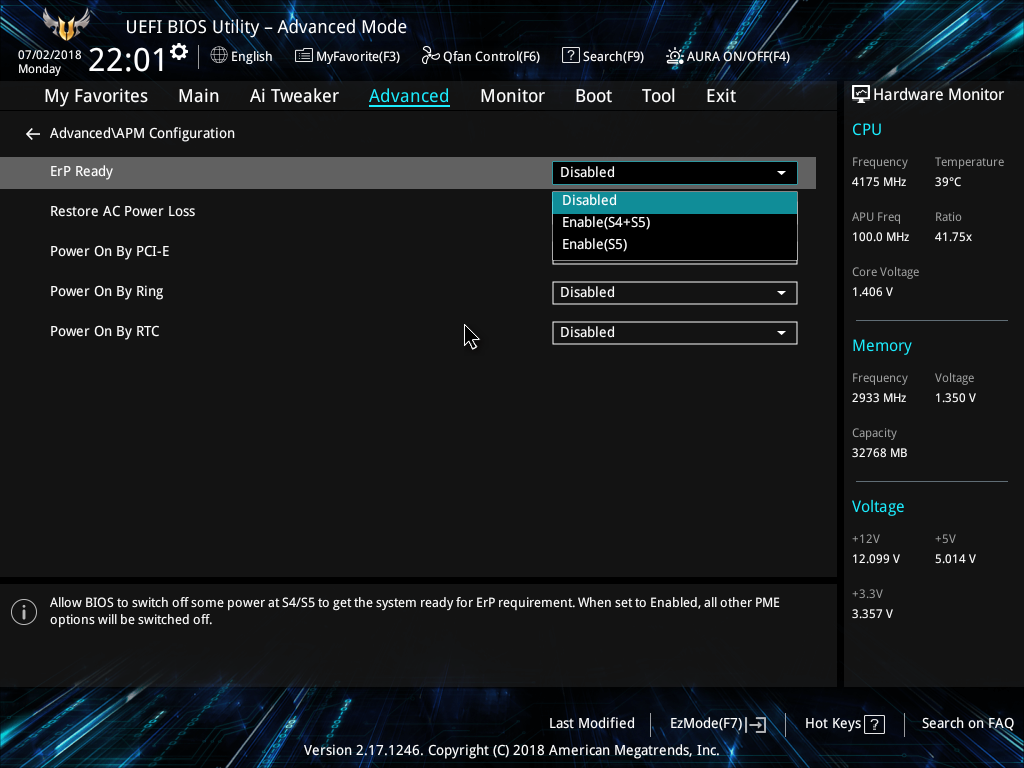Open the Monitor tab
The height and width of the screenshot is (768, 1024).
click(512, 96)
